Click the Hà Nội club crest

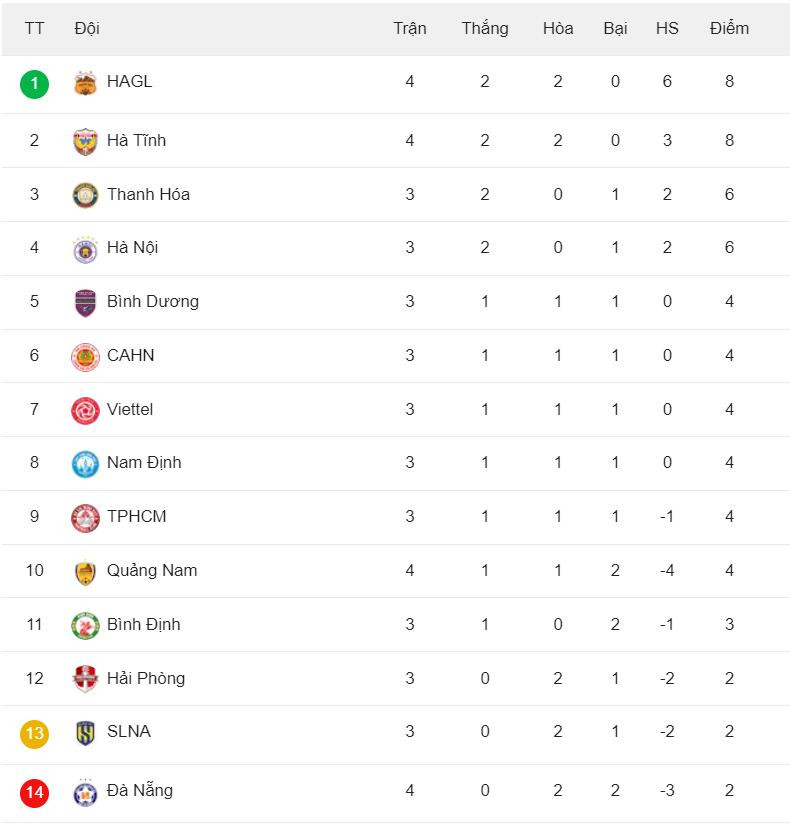point(85,249)
